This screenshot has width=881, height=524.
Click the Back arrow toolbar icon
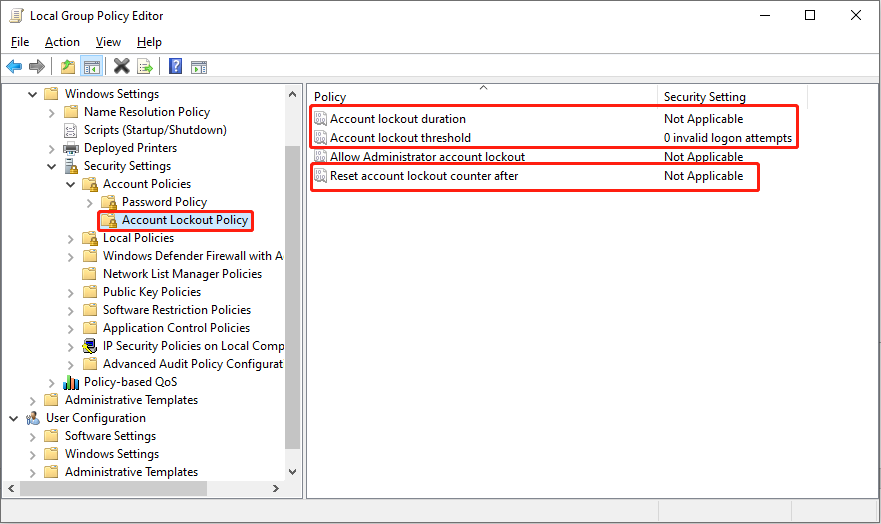click(14, 67)
